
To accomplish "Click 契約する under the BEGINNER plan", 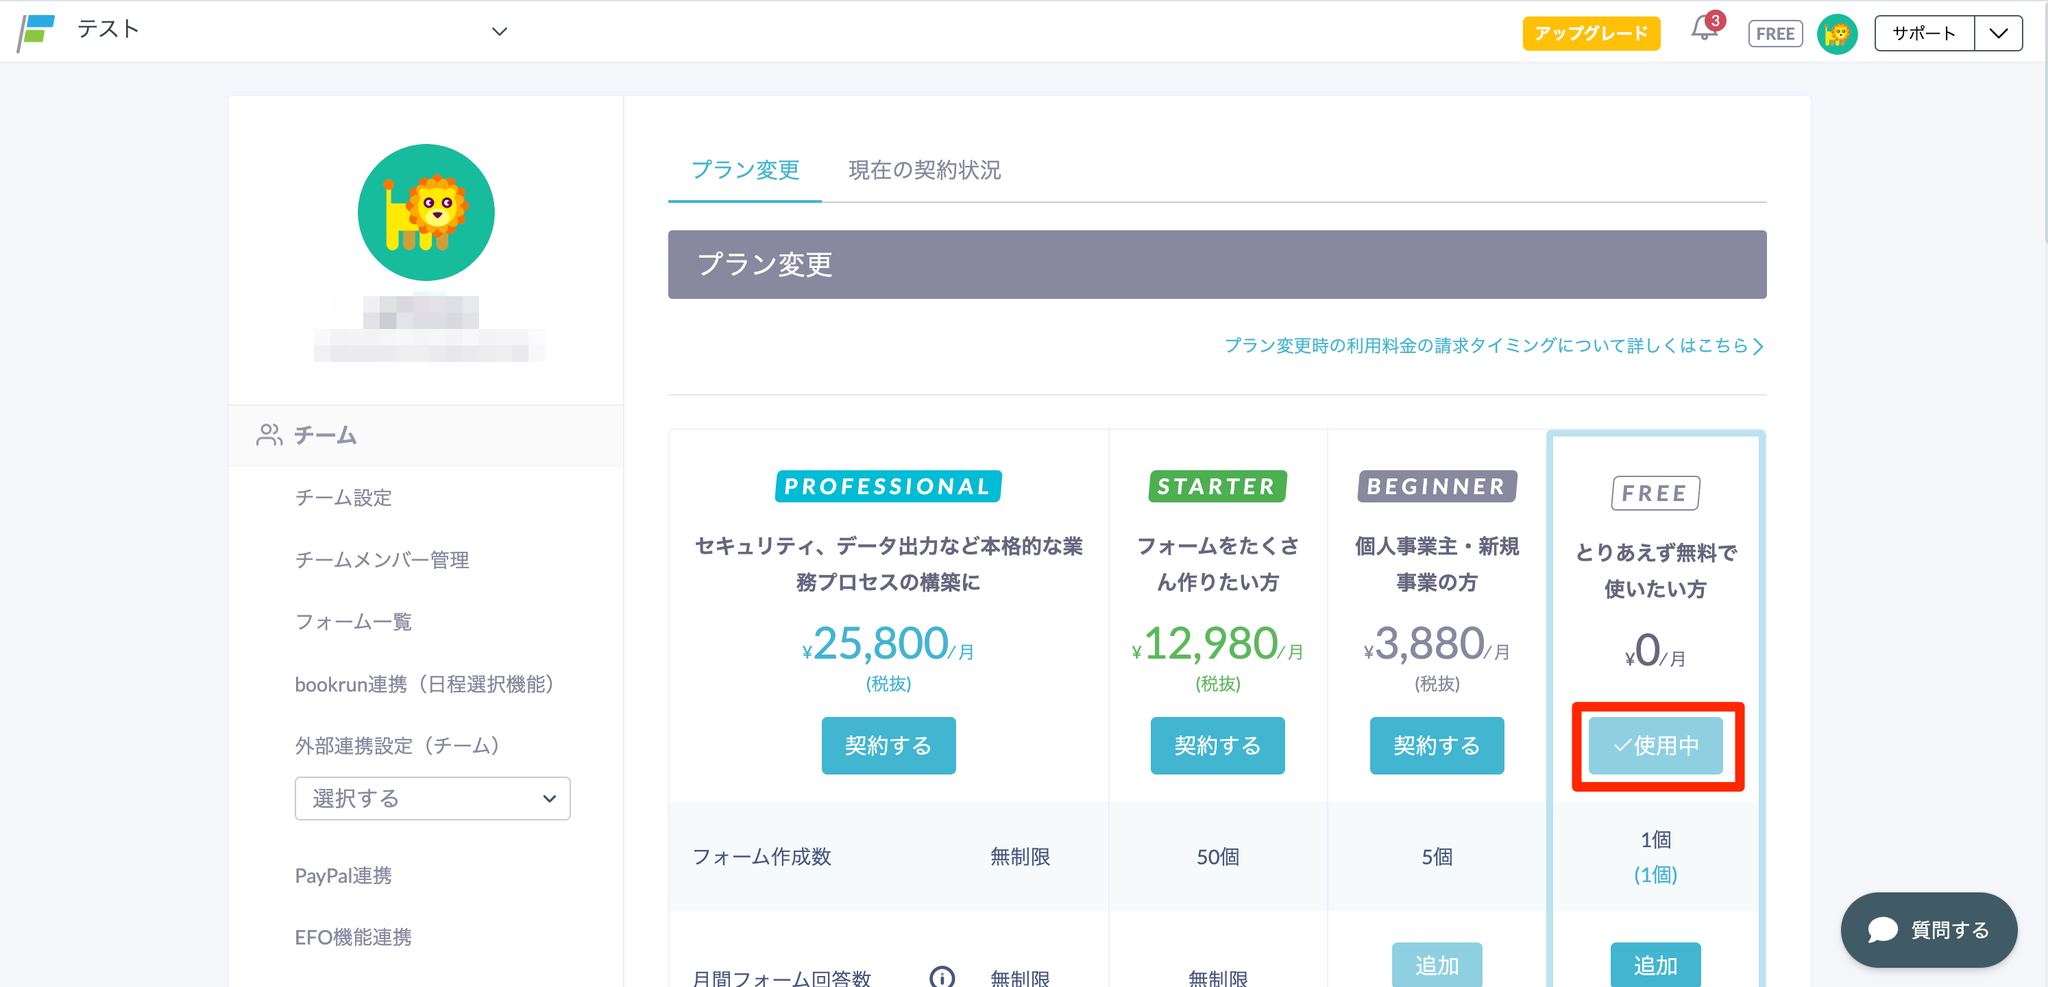I will tap(1436, 745).
